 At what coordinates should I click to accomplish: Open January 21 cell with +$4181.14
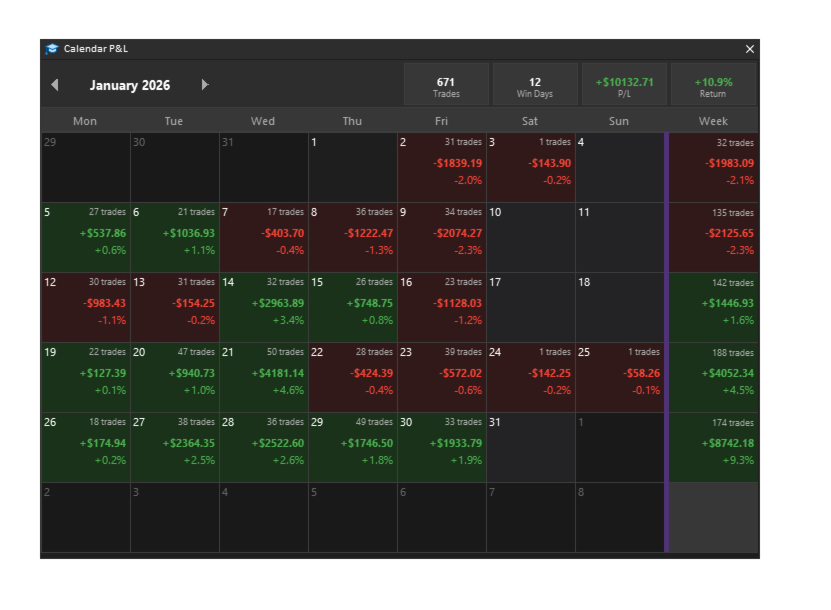[x=264, y=377]
